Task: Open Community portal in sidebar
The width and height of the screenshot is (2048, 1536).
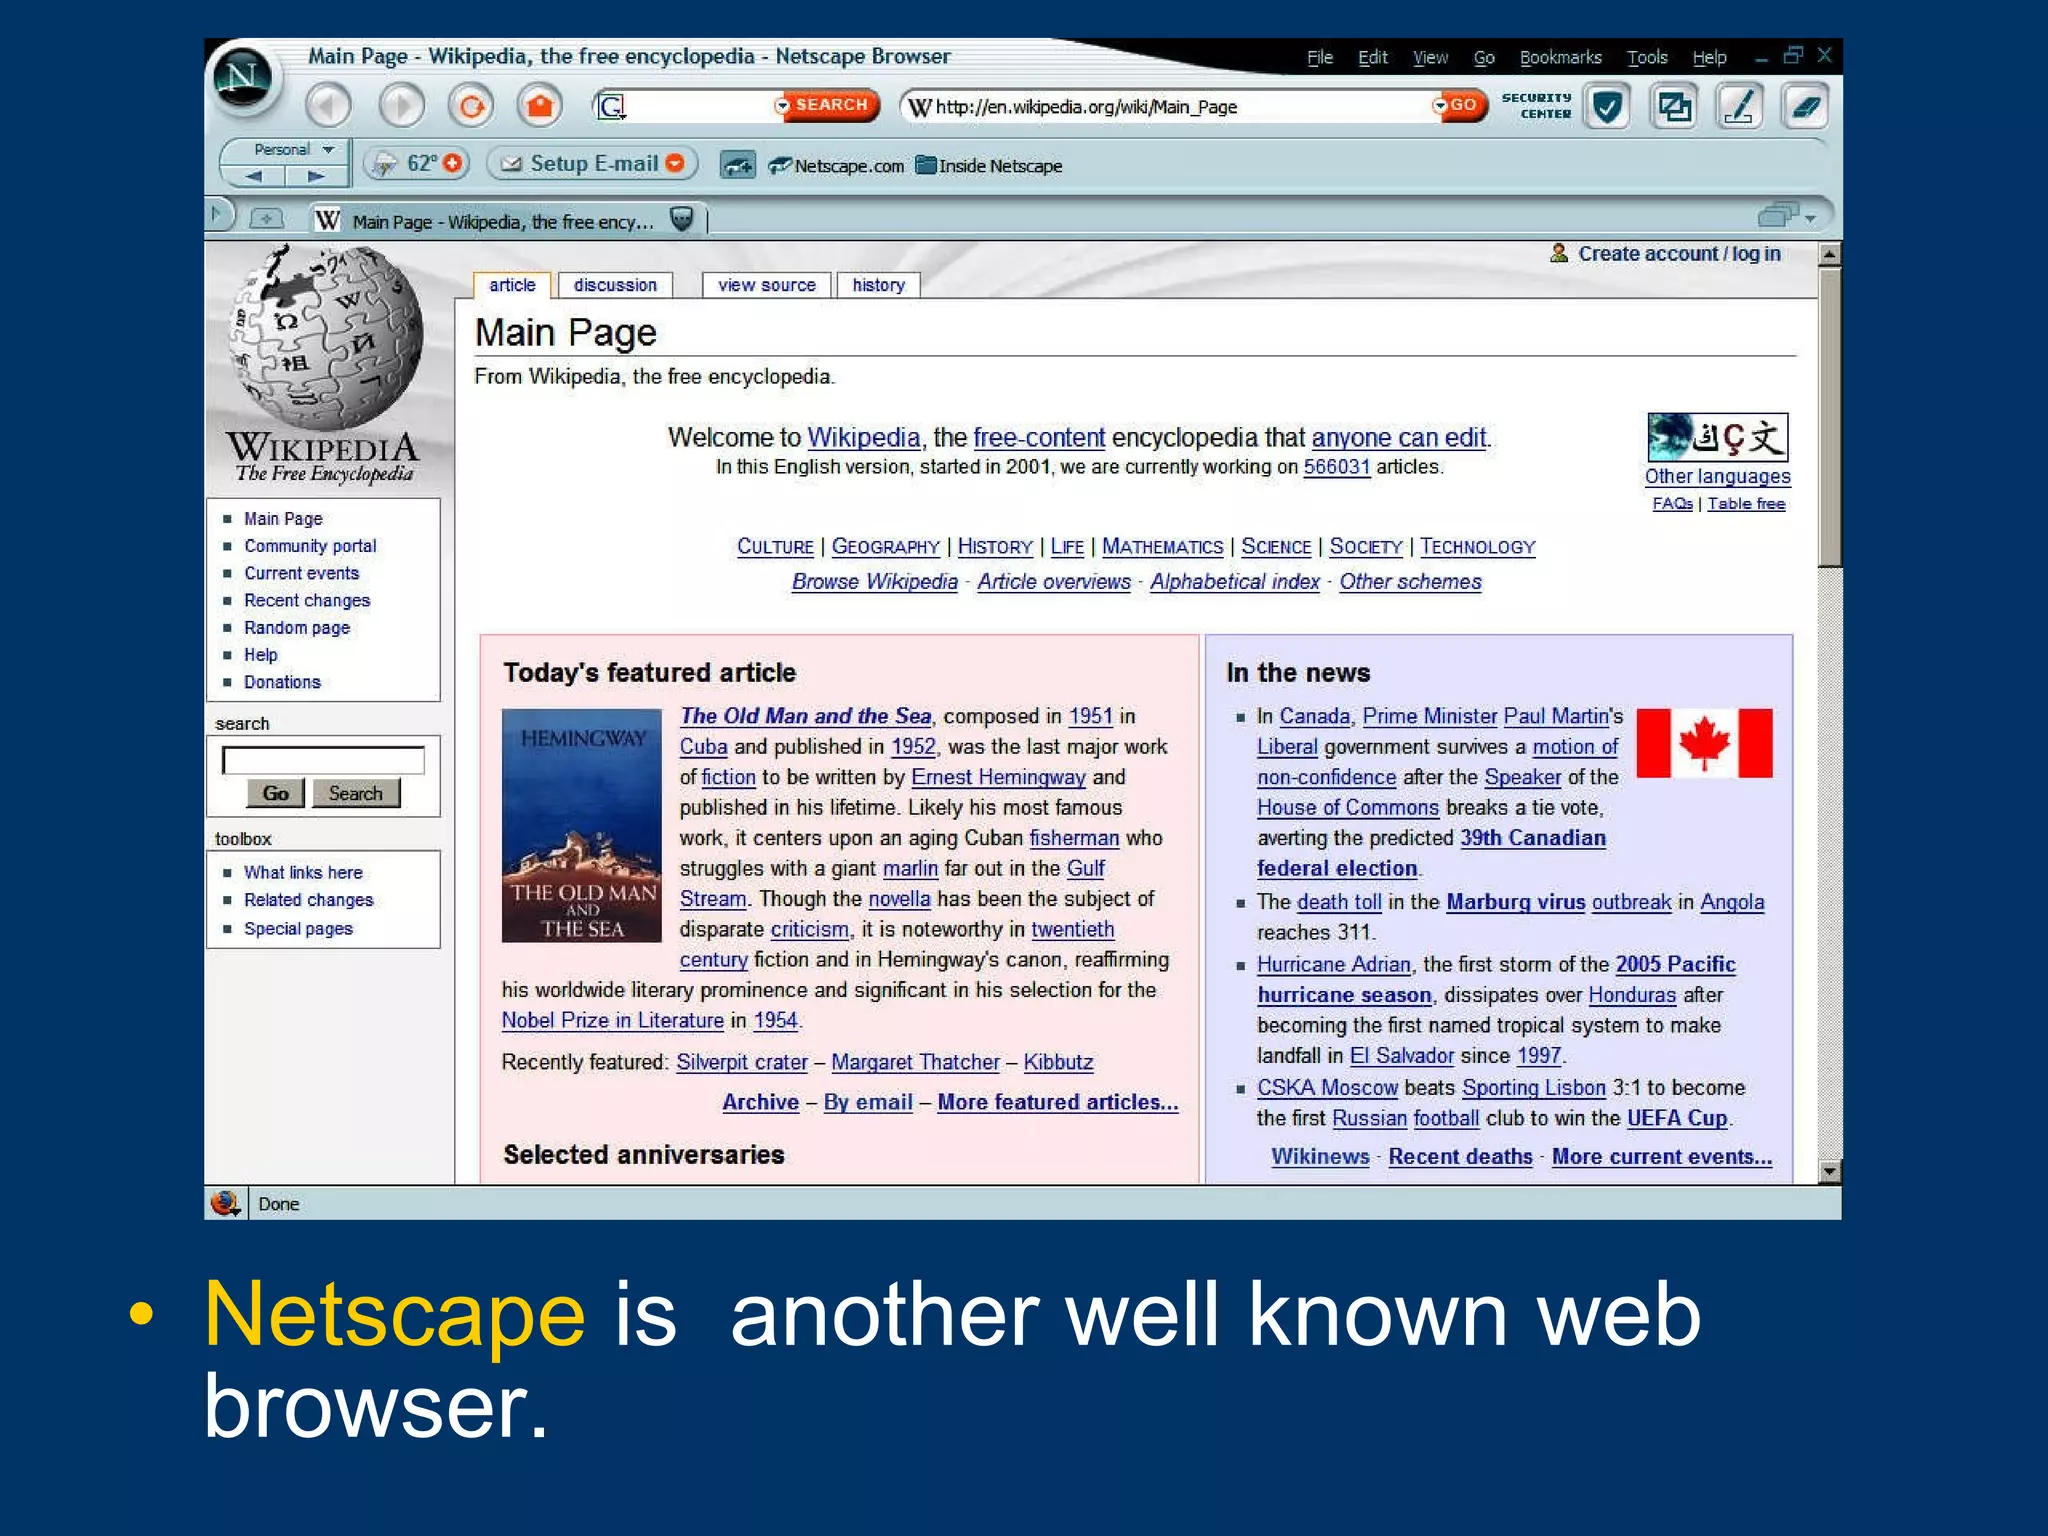Action: 310,546
